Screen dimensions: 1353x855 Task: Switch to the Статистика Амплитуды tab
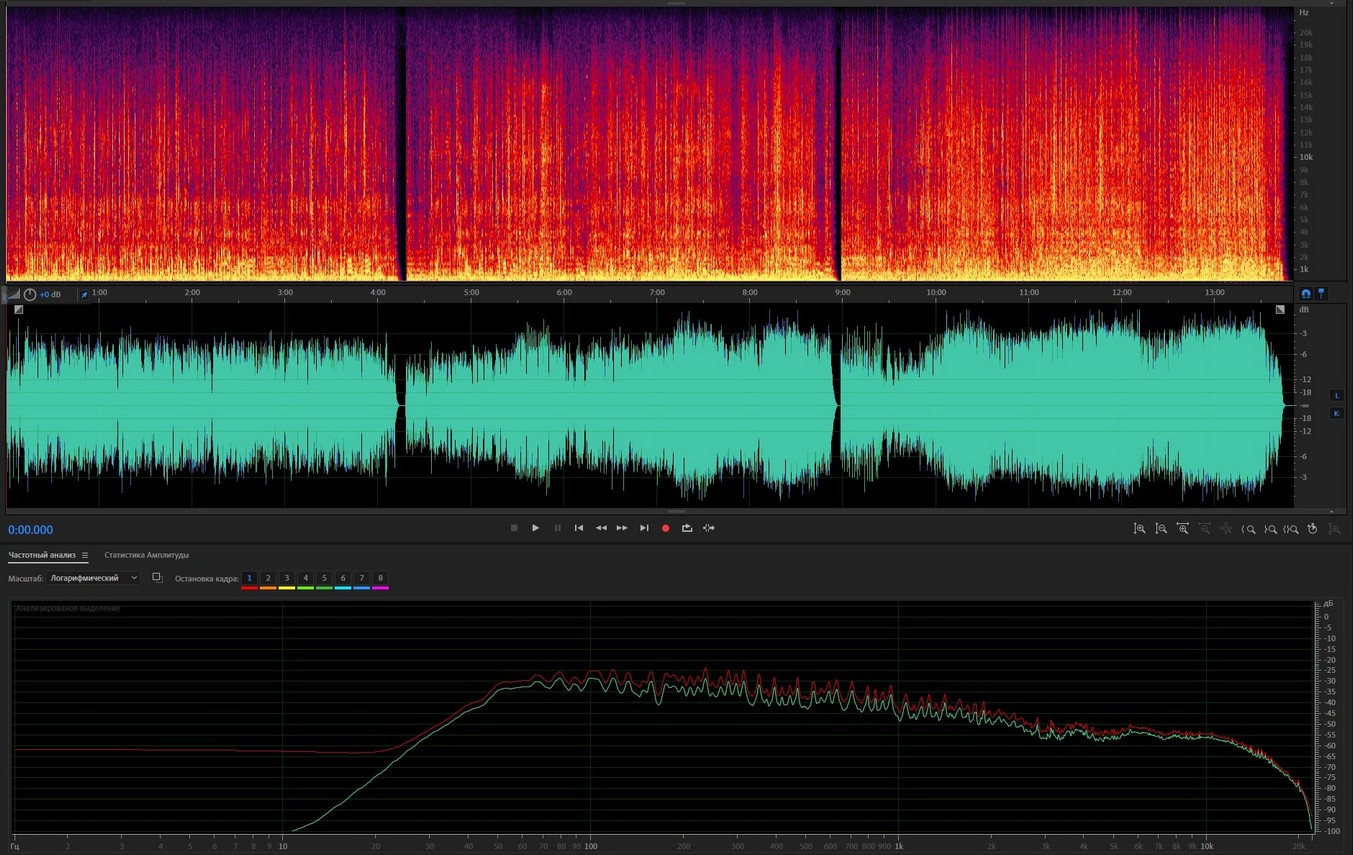(x=146, y=555)
